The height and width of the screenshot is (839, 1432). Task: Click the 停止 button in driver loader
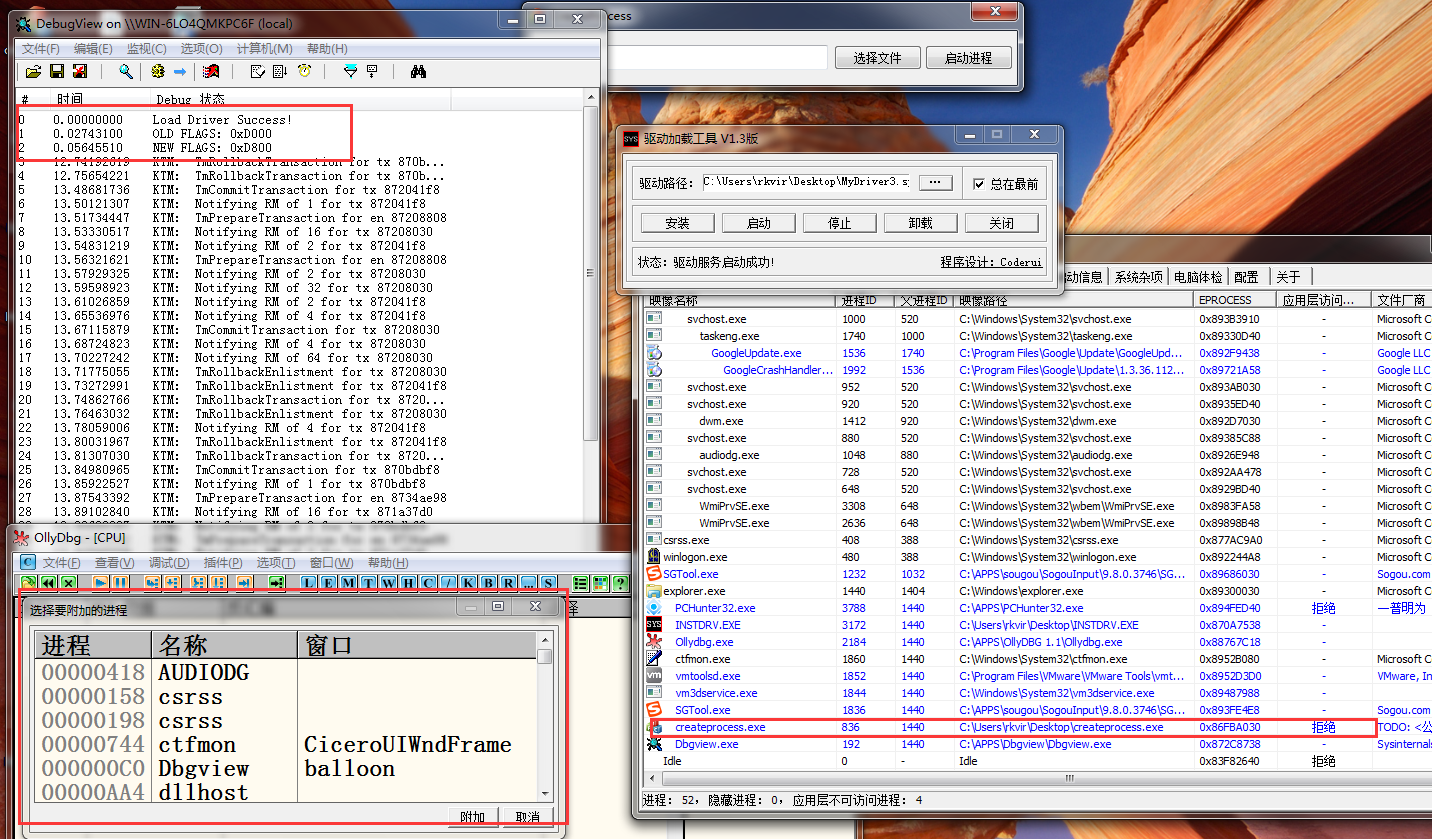point(839,223)
